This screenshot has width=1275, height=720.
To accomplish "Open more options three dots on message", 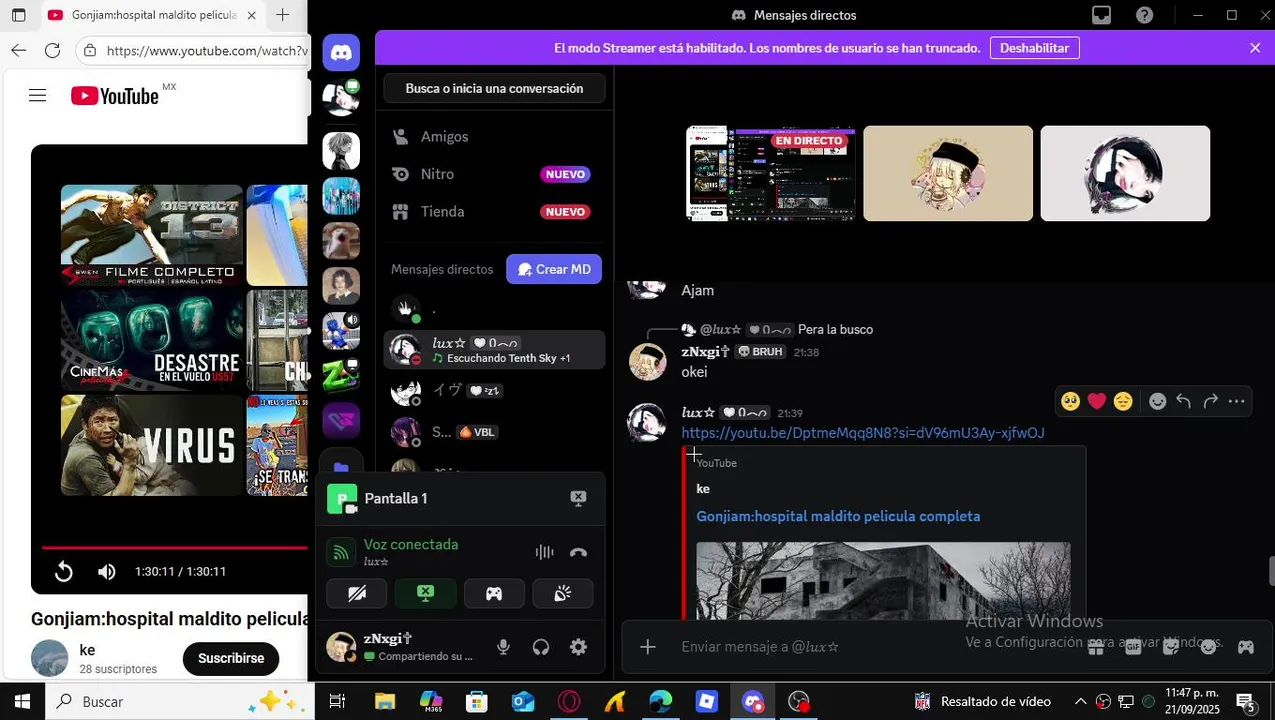I will (1236, 401).
